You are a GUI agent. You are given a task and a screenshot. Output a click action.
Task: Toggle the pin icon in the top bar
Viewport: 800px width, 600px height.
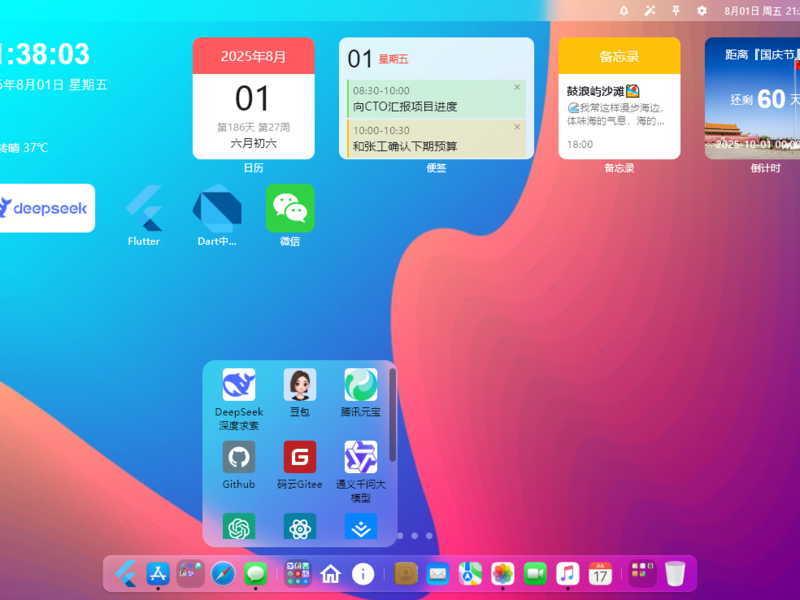[x=676, y=11]
